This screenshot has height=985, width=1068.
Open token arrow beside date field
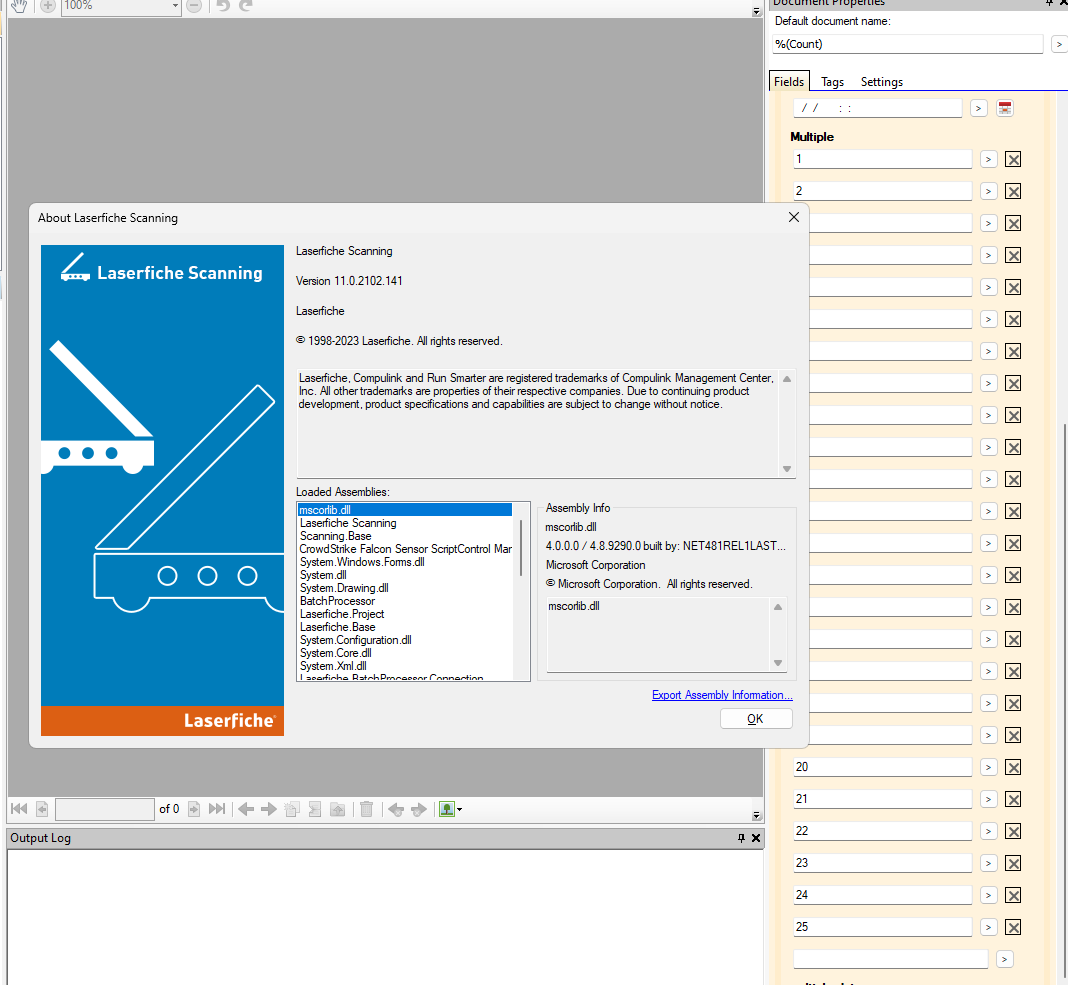click(979, 108)
